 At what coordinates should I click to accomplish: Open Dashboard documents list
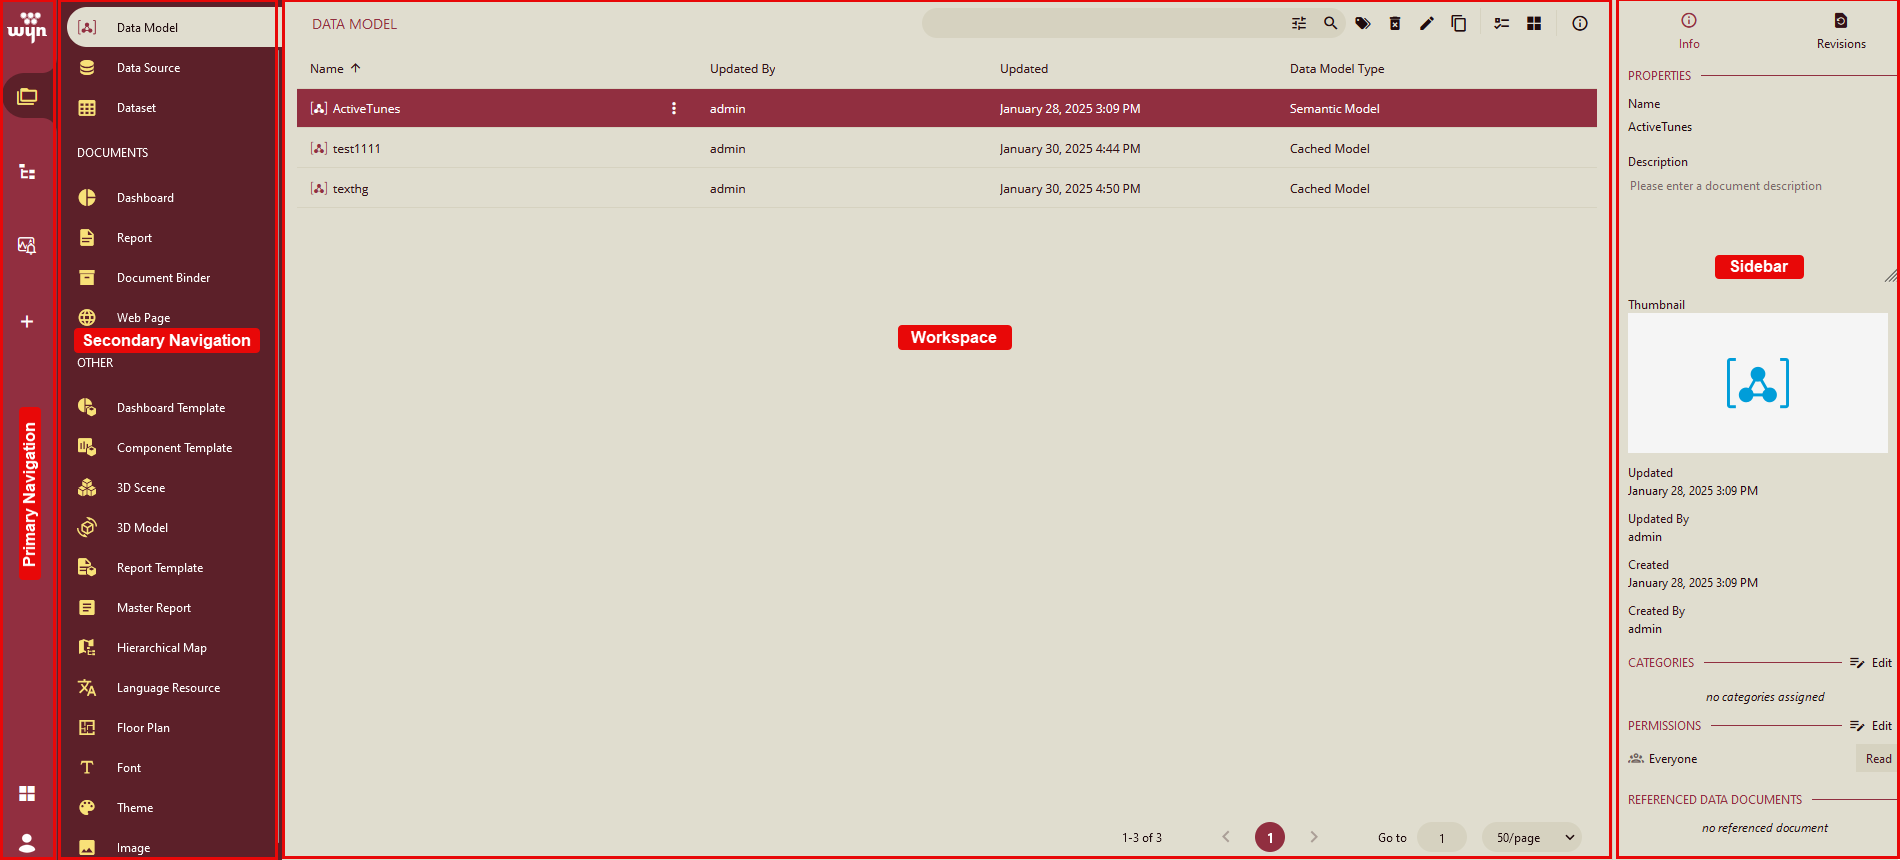[145, 198]
